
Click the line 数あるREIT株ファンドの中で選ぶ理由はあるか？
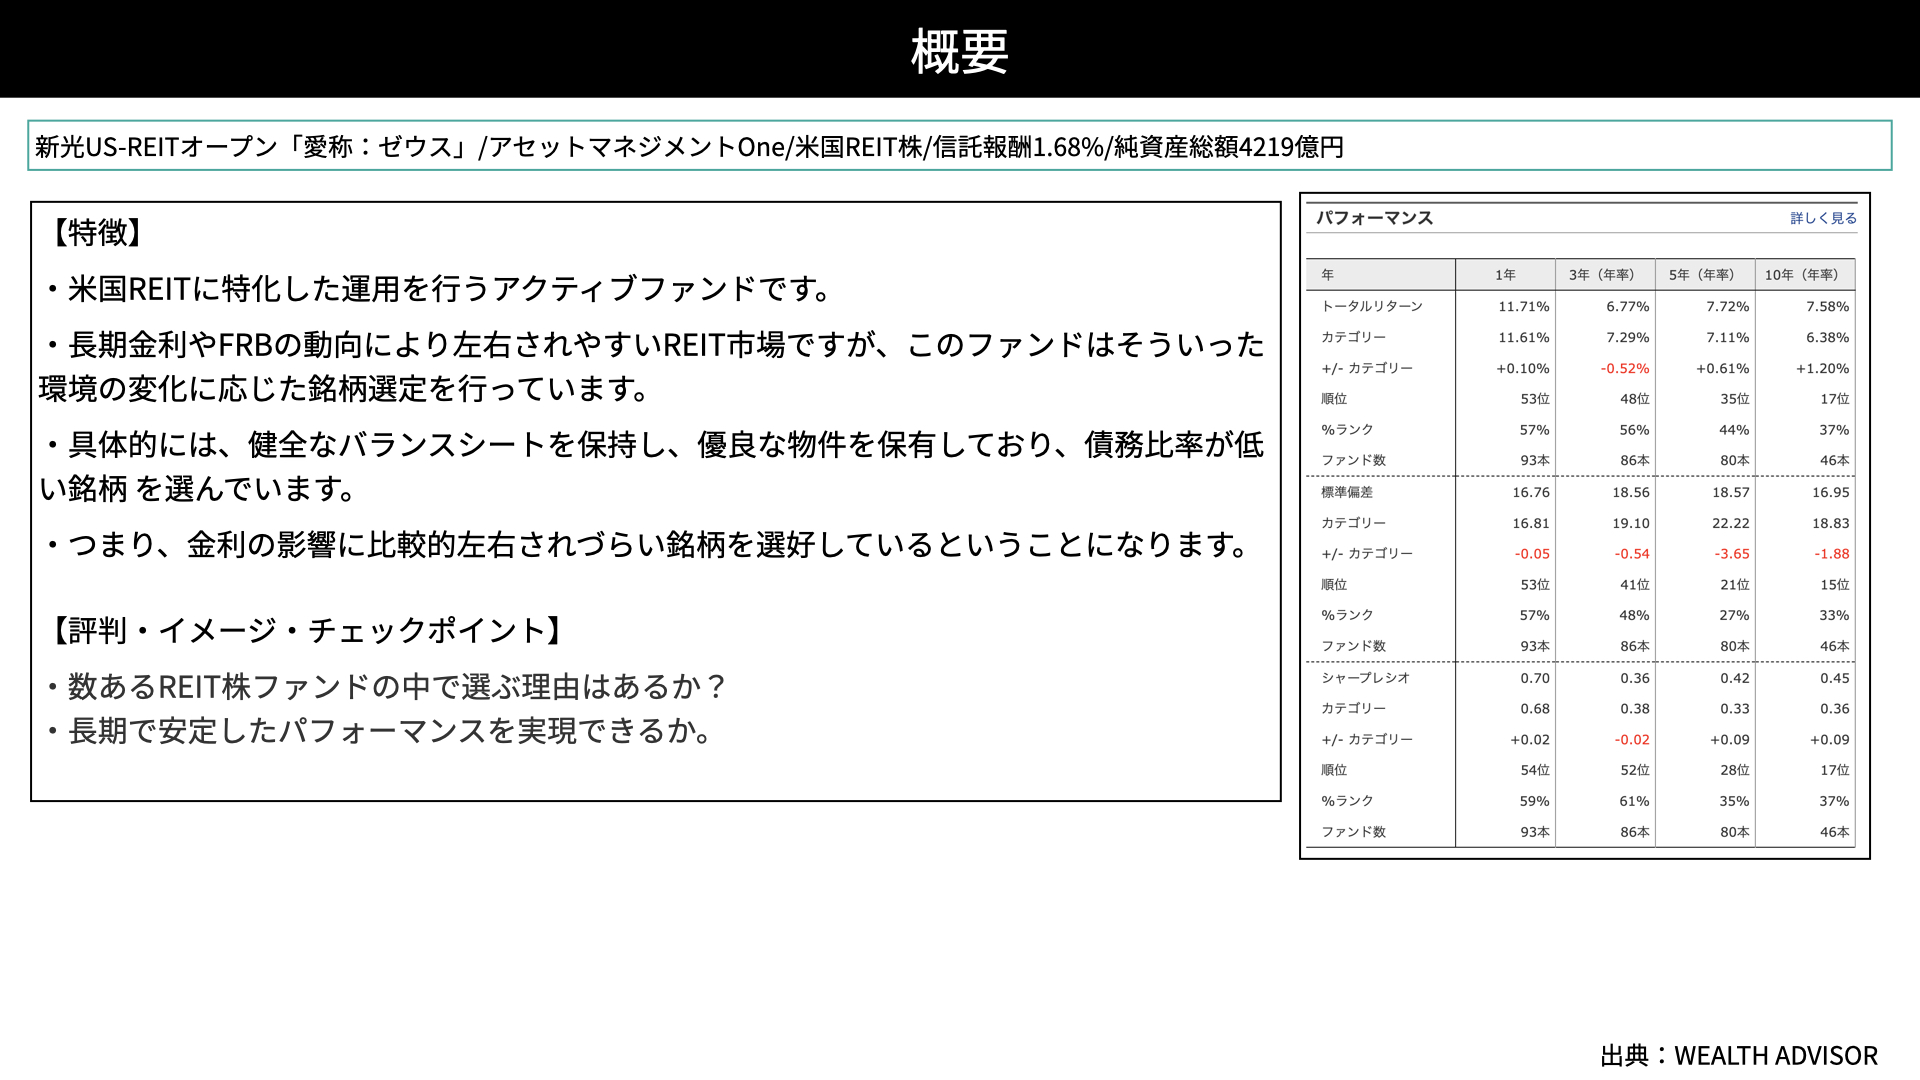[386, 687]
